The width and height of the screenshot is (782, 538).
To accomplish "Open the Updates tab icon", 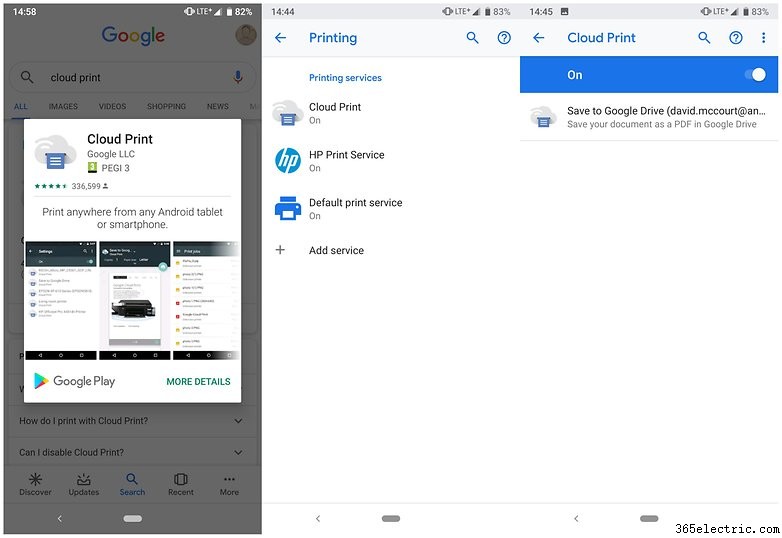I will 84,480.
